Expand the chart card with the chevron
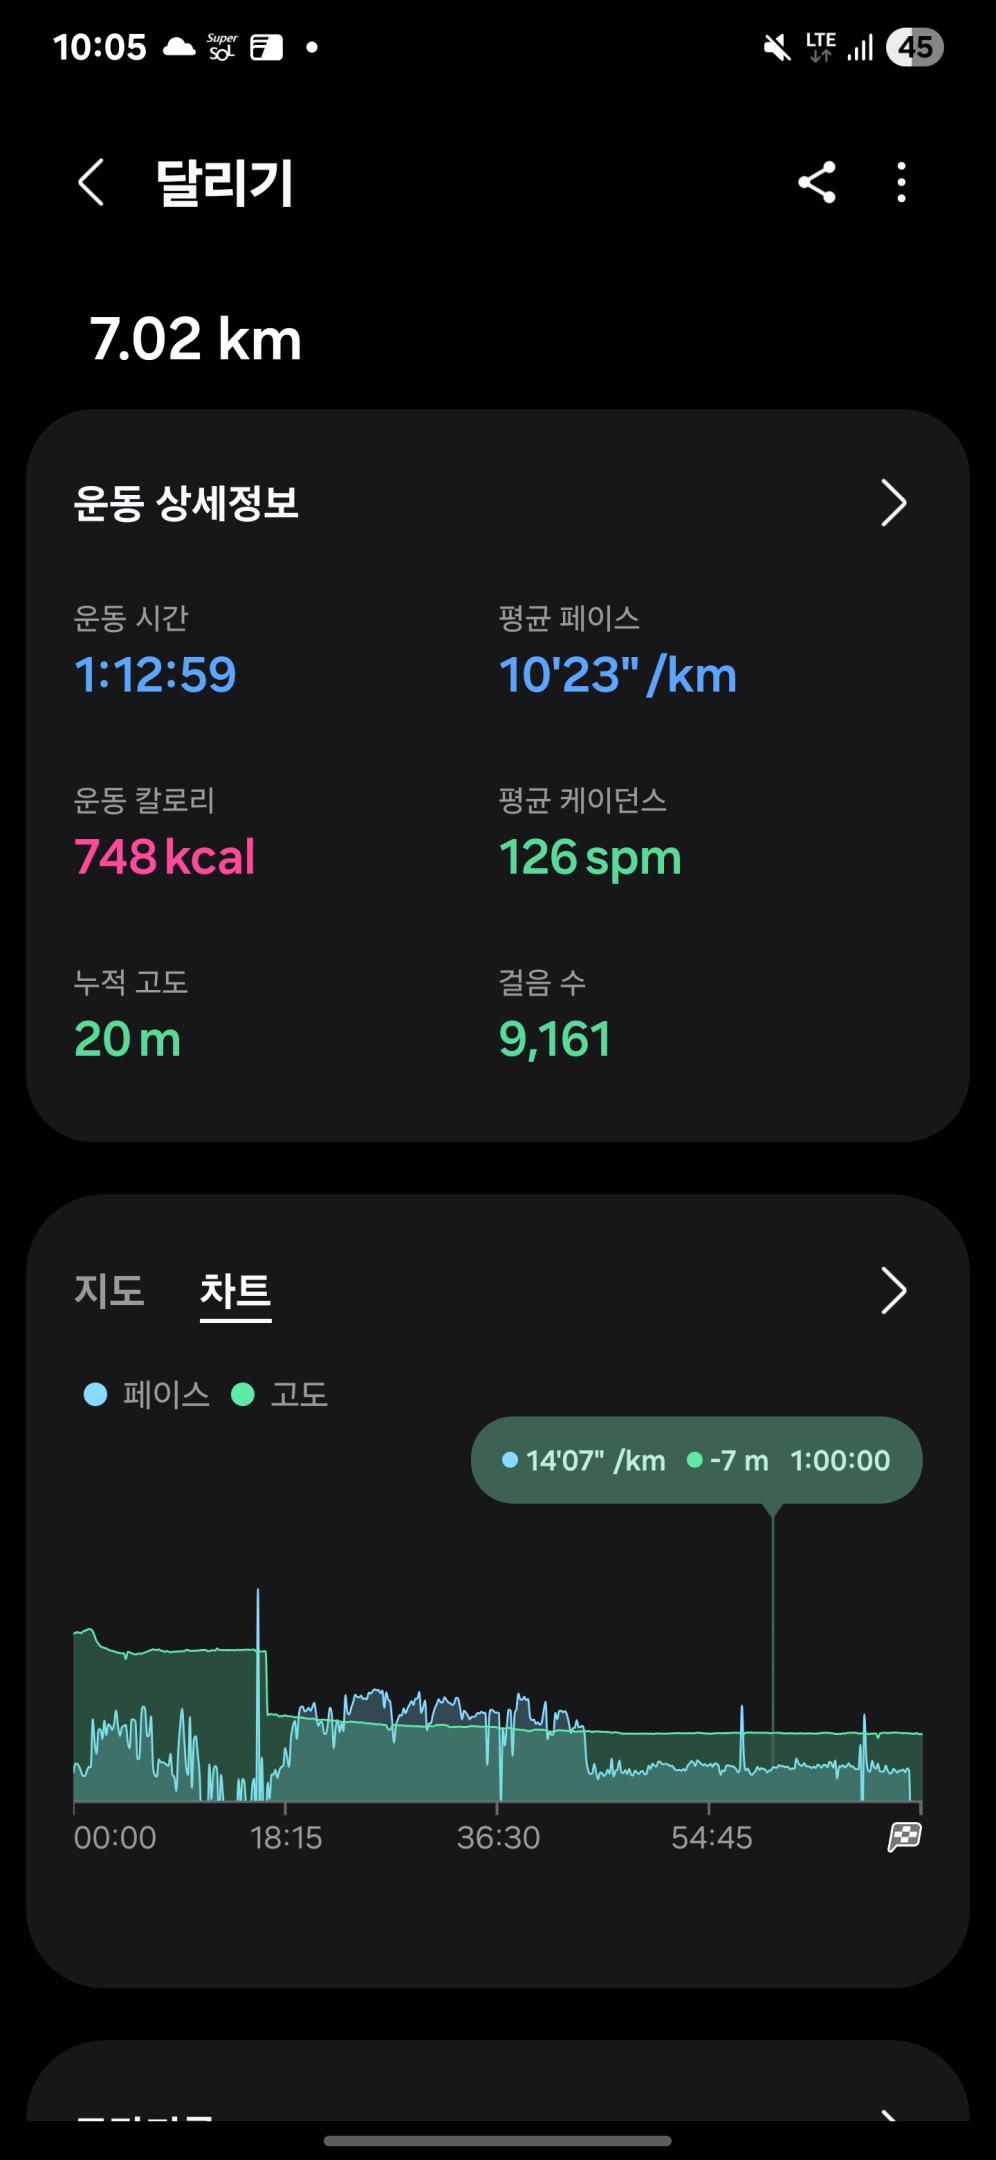Screen dimensions: 996x2160 point(892,1290)
